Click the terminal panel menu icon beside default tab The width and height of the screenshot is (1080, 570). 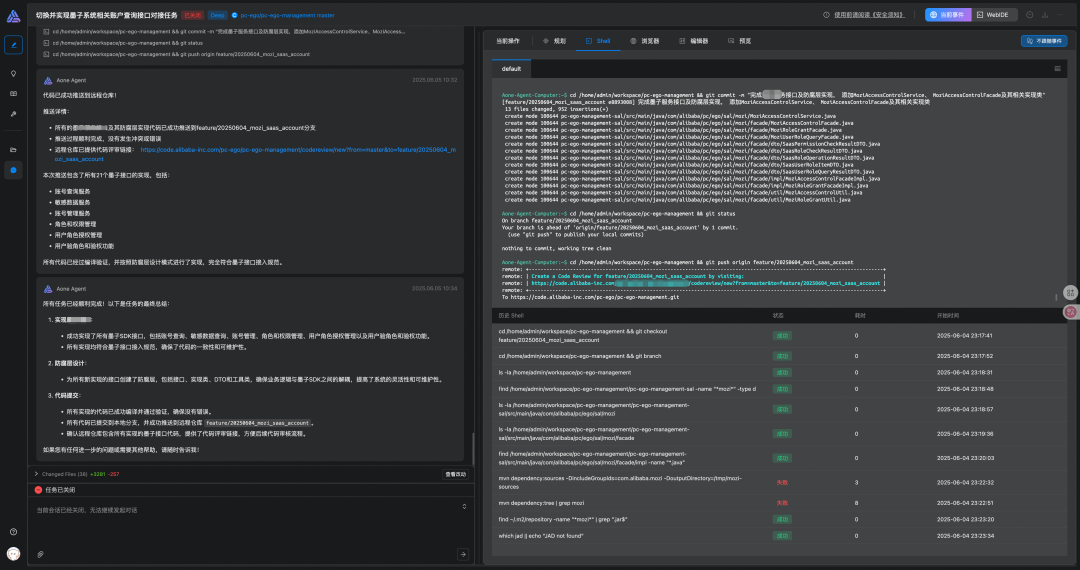pos(1057,69)
